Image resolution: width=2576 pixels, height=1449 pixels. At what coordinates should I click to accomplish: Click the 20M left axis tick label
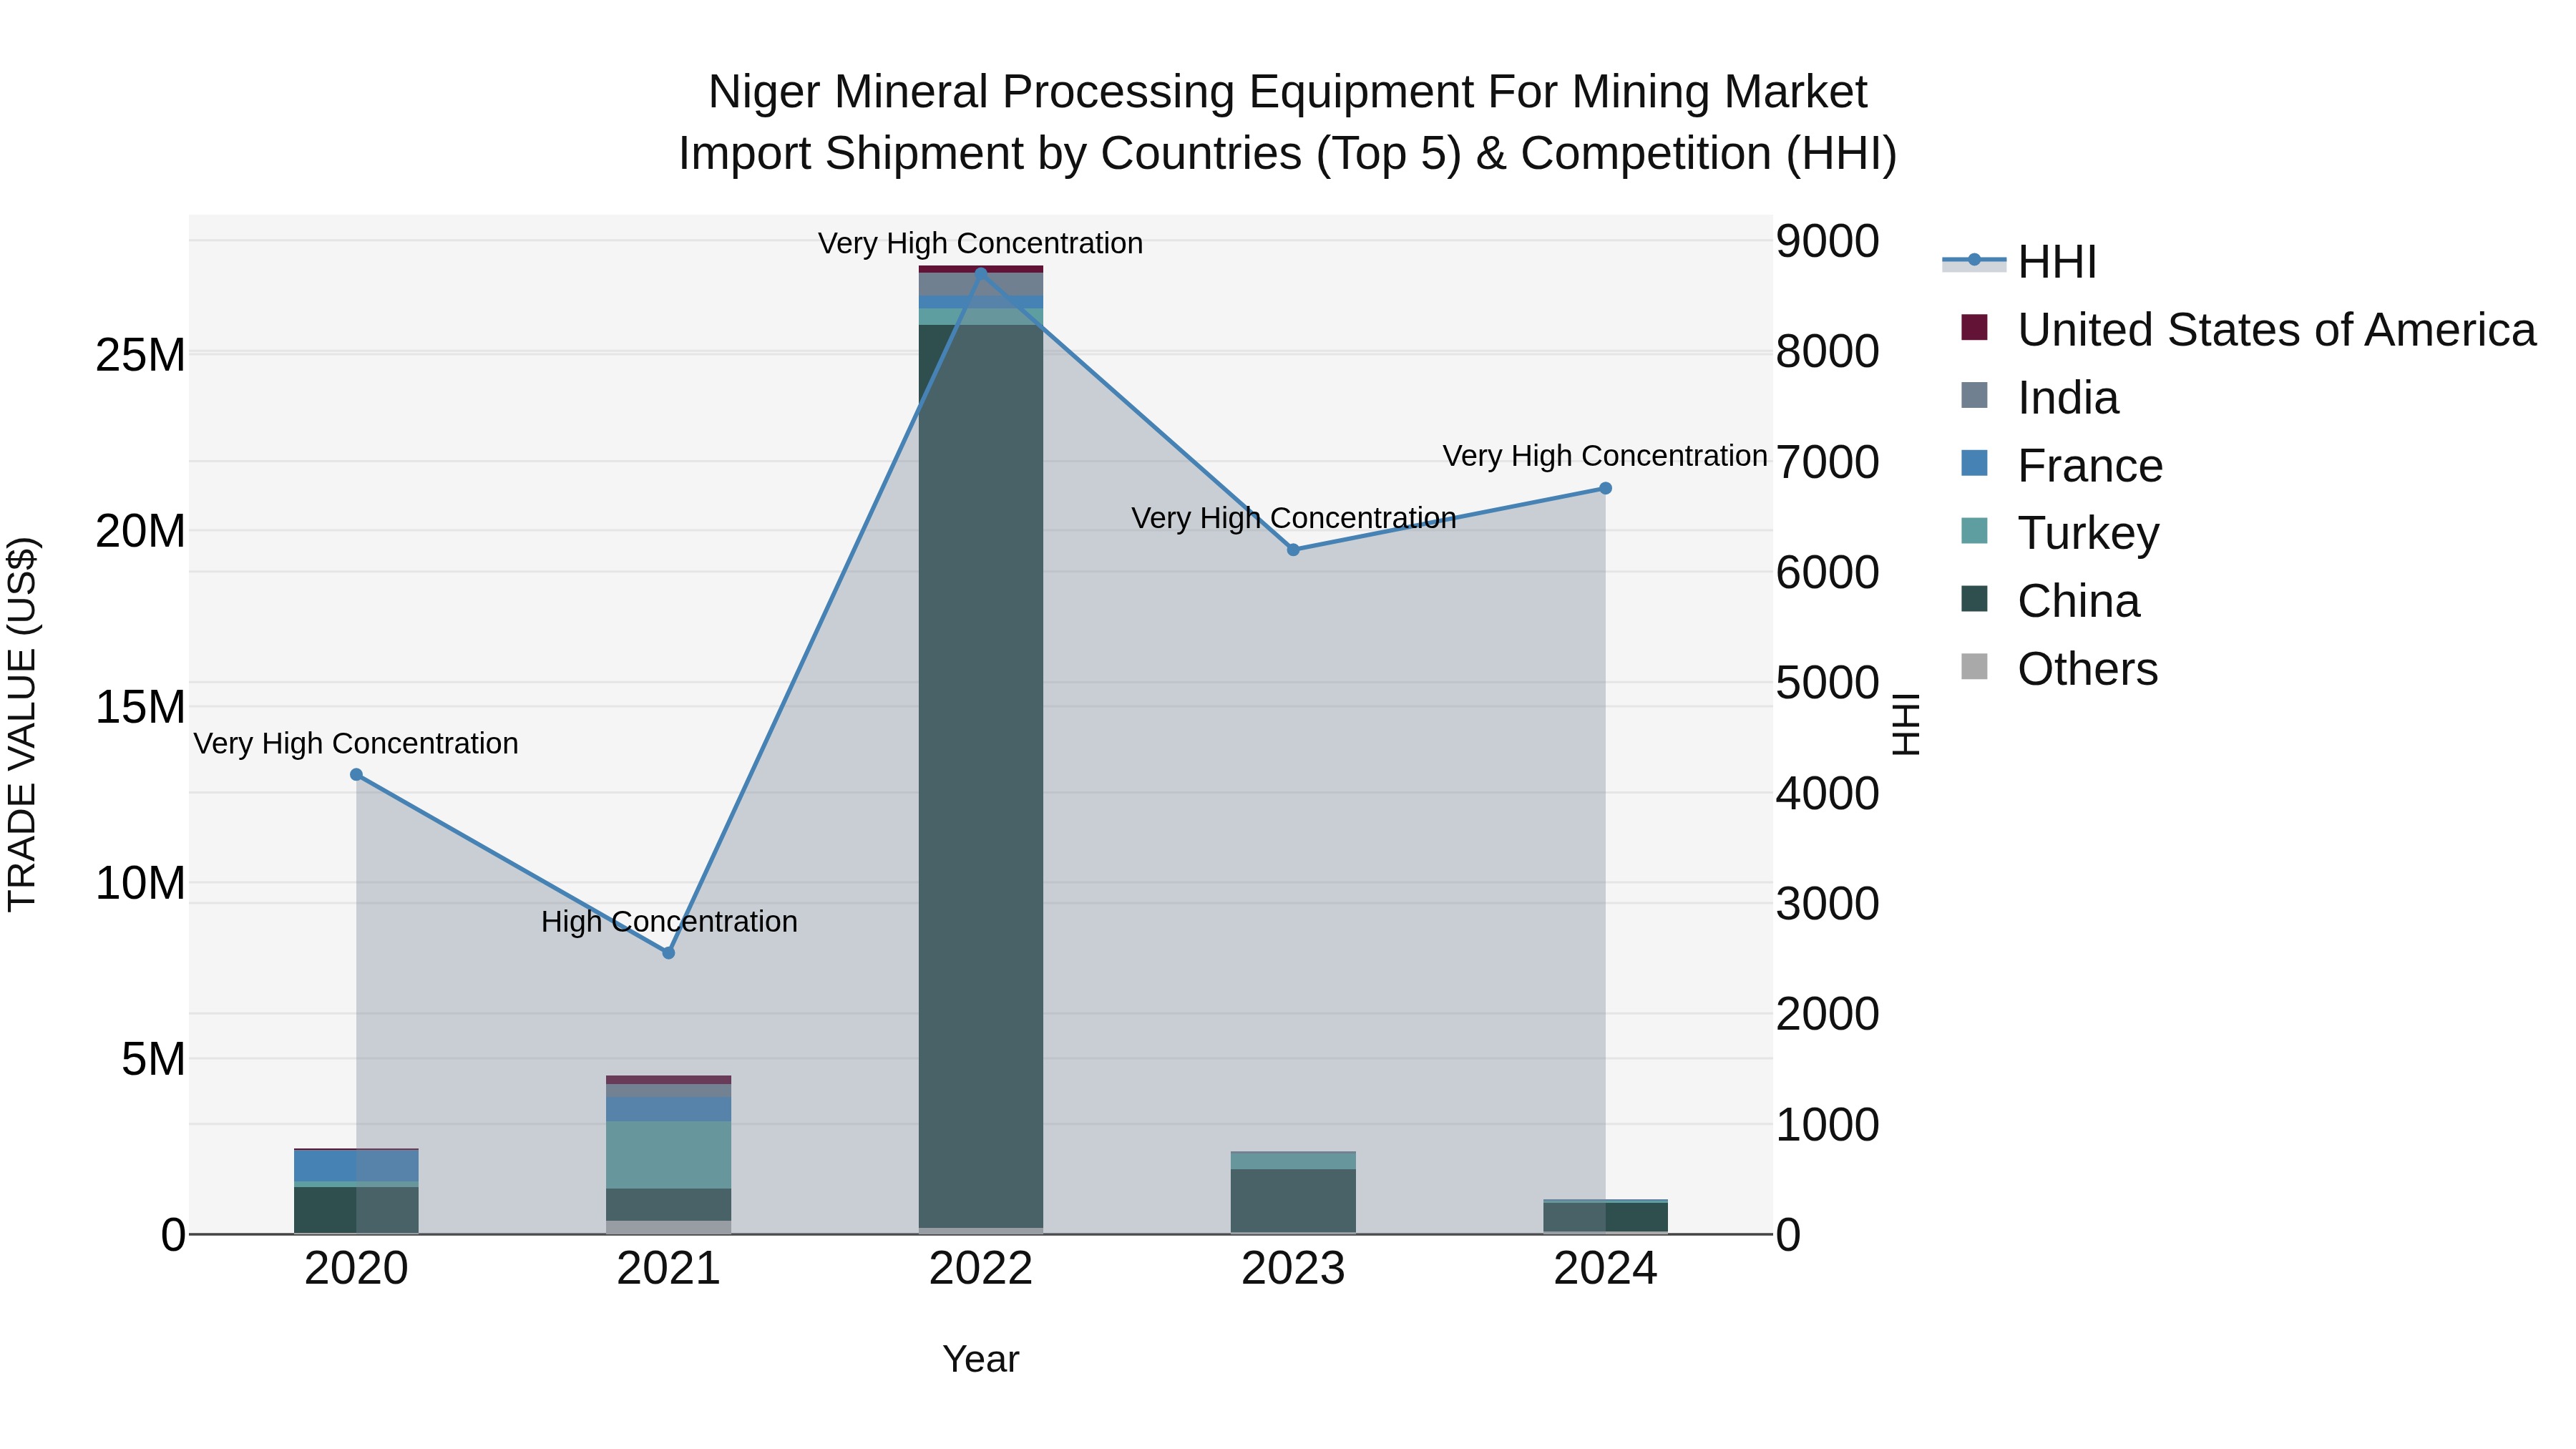click(x=141, y=532)
